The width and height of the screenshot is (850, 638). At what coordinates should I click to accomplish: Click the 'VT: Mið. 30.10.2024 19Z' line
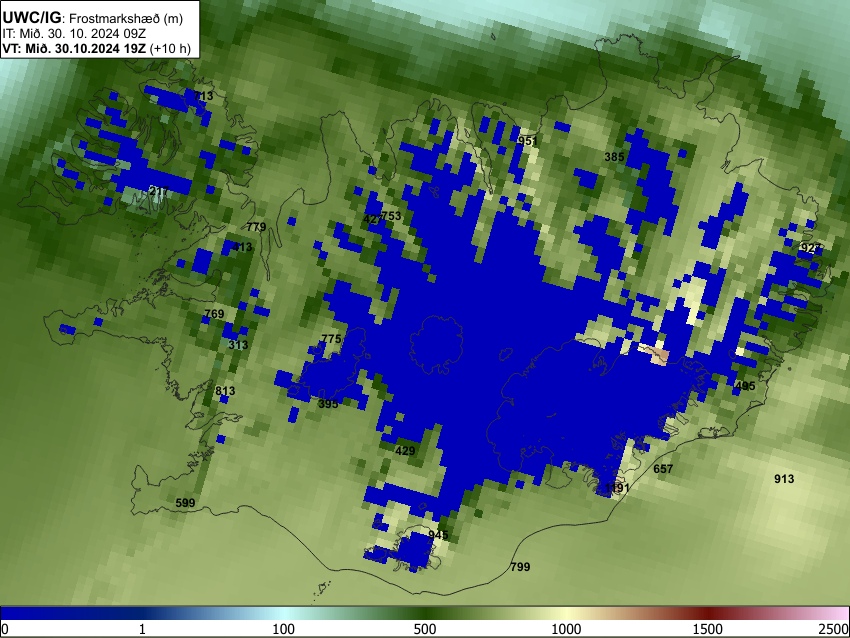(74, 48)
